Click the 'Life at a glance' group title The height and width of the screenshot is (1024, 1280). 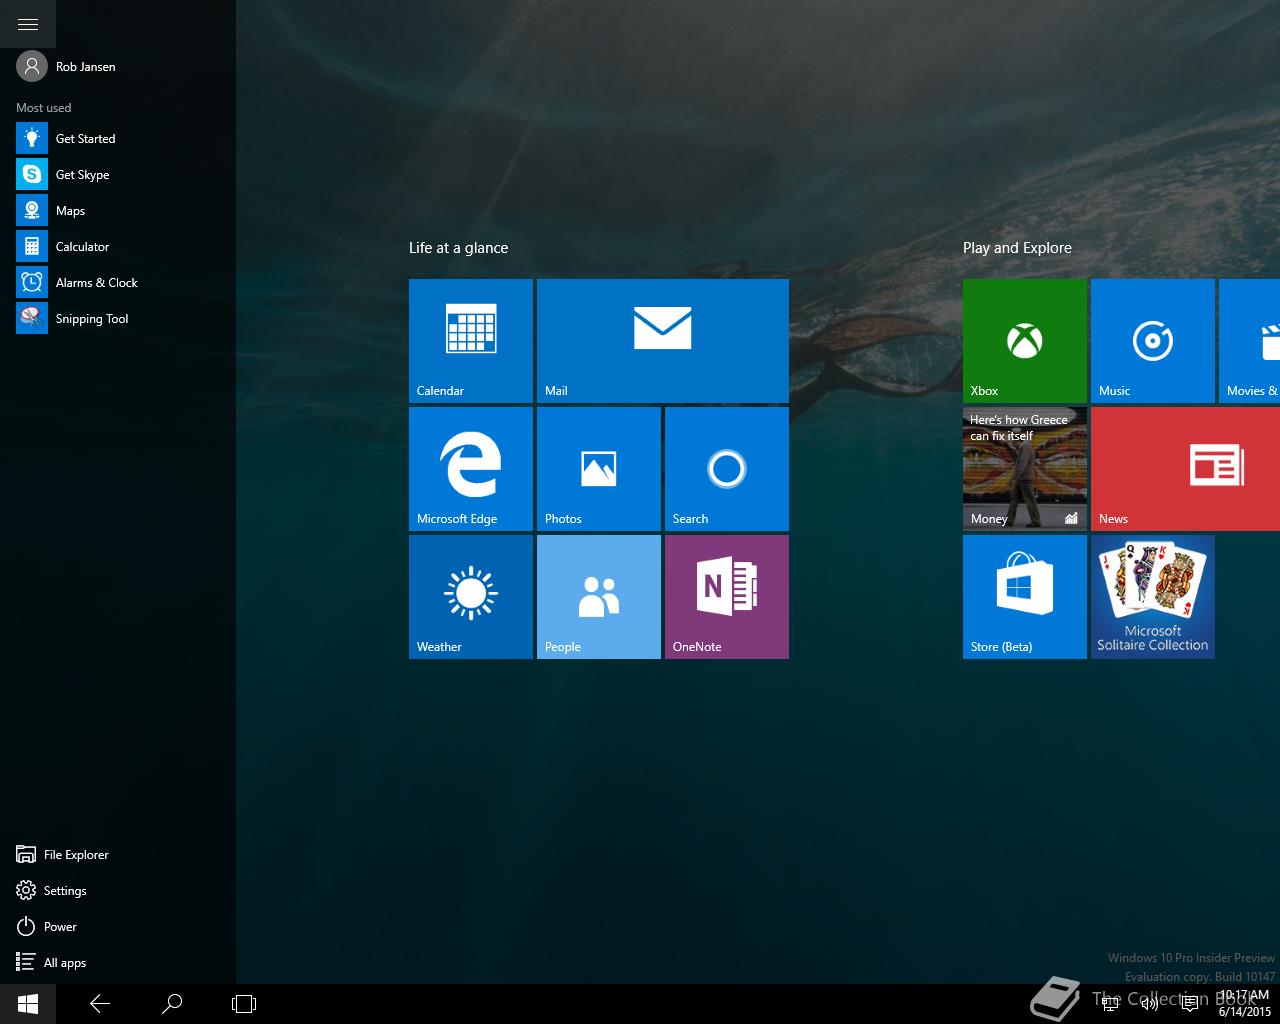coord(458,248)
